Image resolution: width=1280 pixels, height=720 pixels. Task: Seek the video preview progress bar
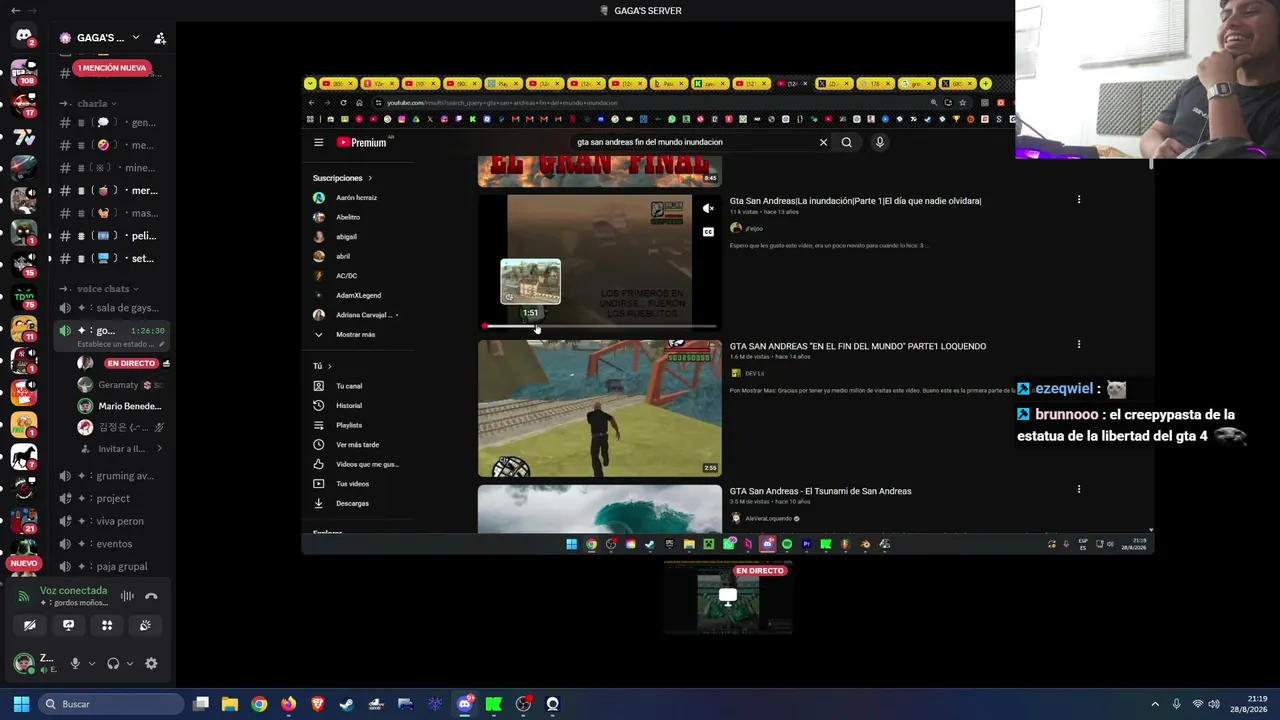[x=599, y=326]
